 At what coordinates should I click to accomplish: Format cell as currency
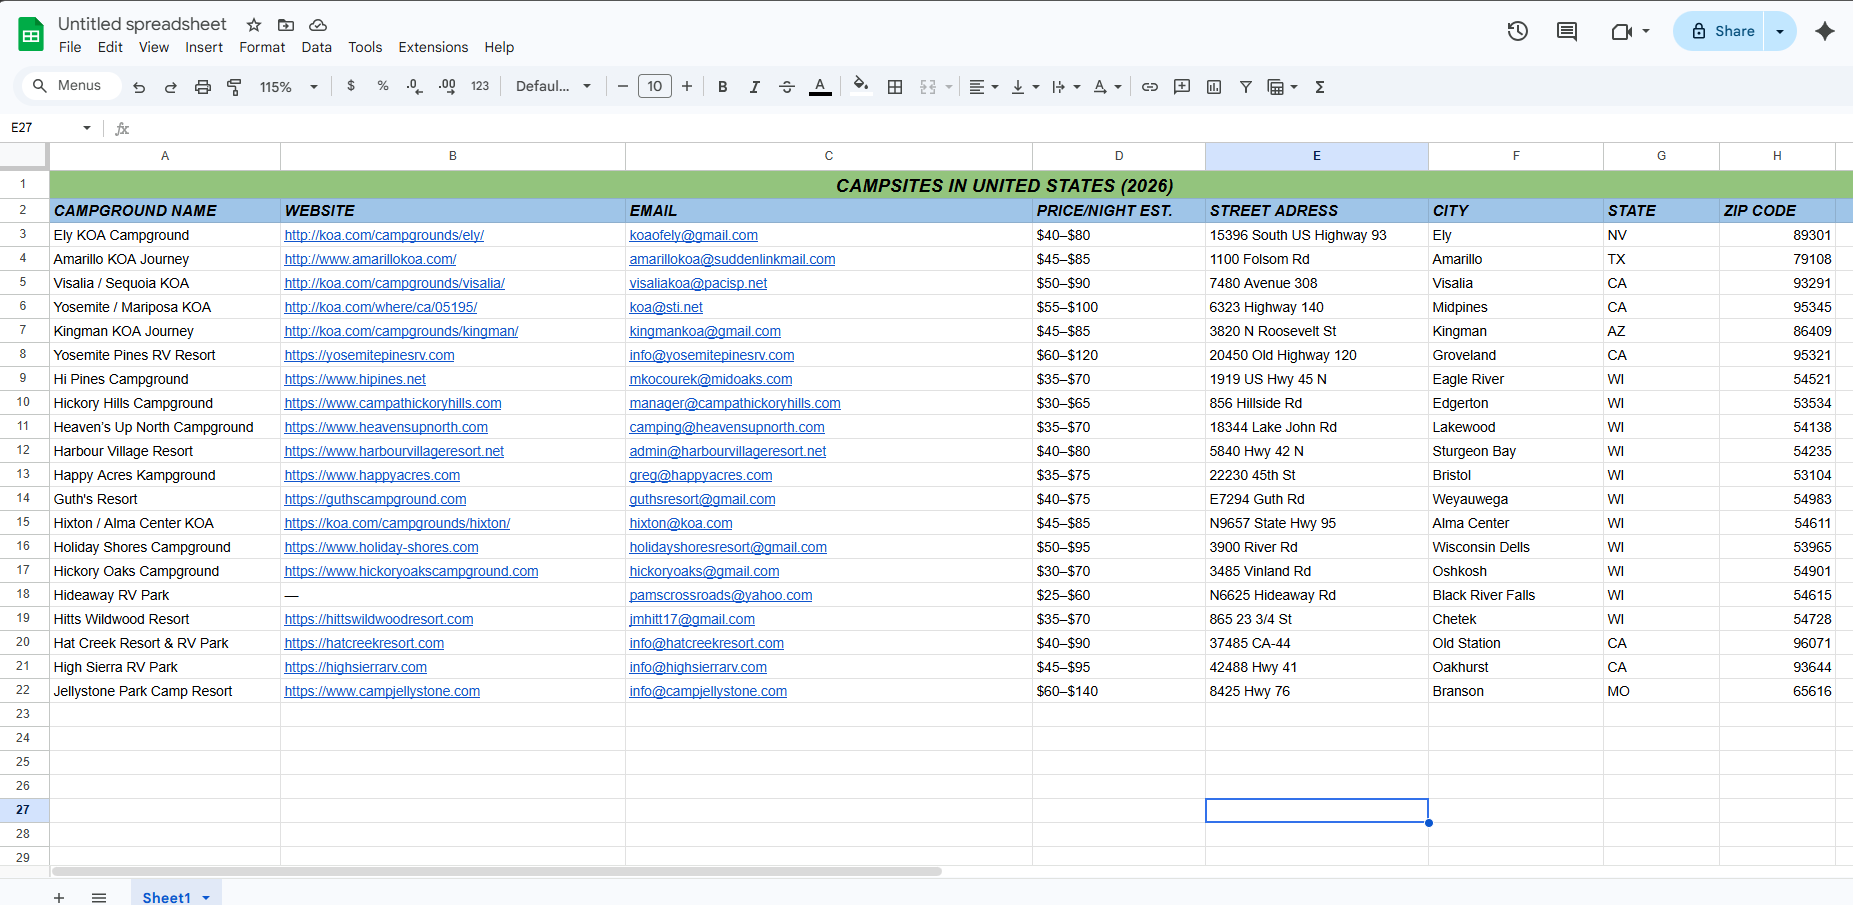click(x=351, y=87)
